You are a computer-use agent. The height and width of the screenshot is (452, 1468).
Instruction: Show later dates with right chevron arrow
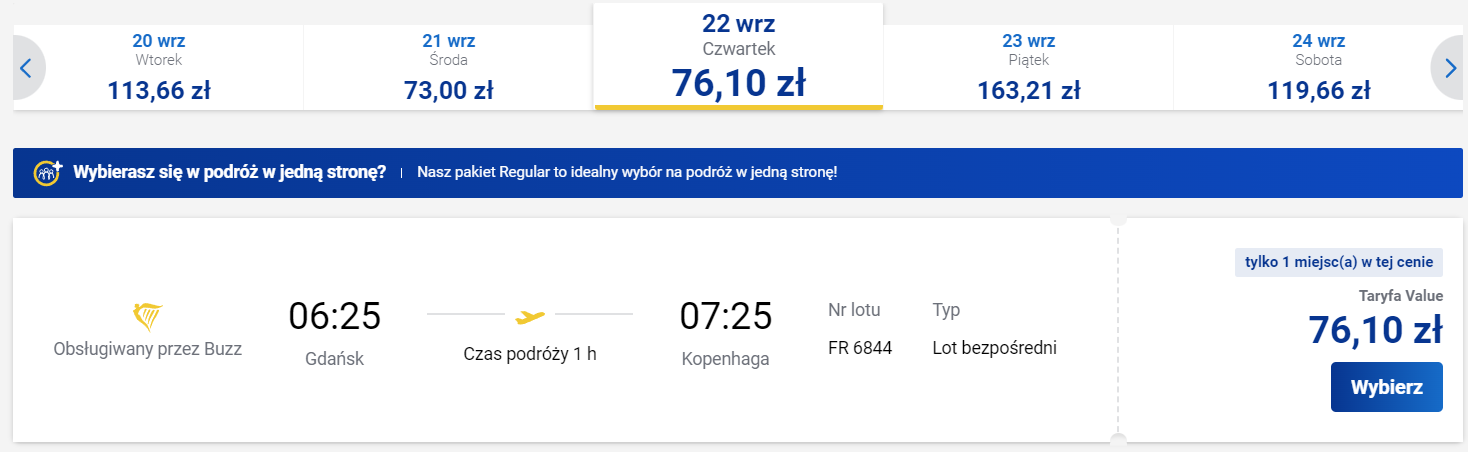pos(1450,68)
